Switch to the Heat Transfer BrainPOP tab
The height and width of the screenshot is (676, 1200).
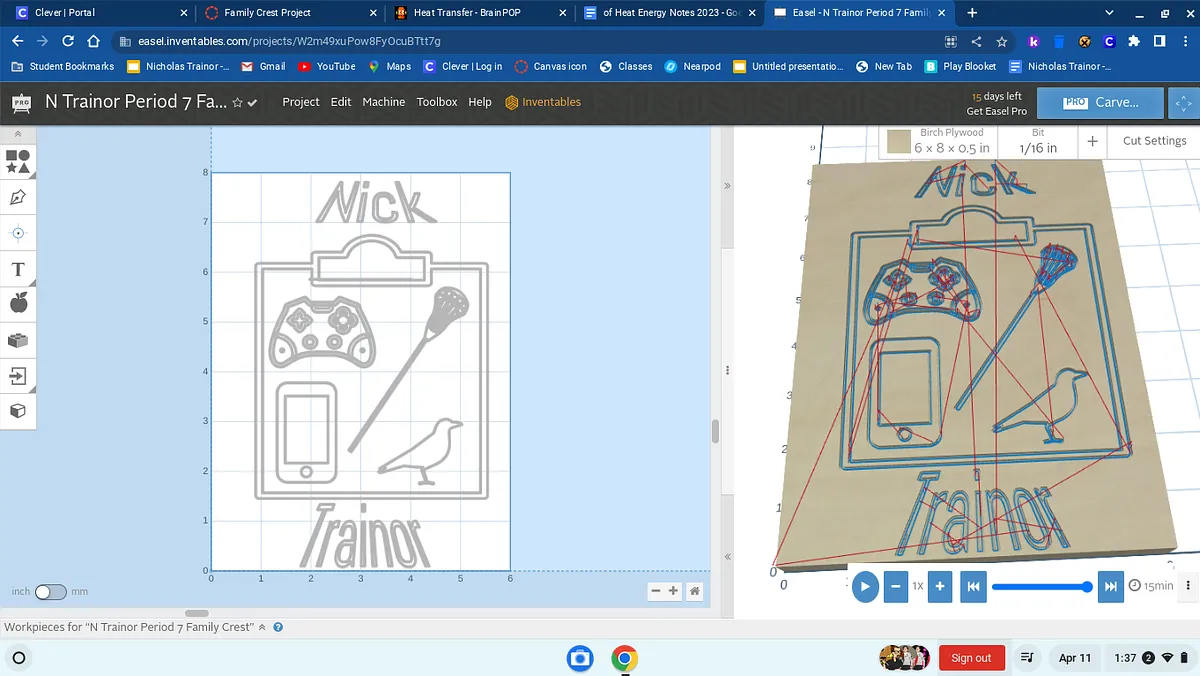[x=465, y=13]
